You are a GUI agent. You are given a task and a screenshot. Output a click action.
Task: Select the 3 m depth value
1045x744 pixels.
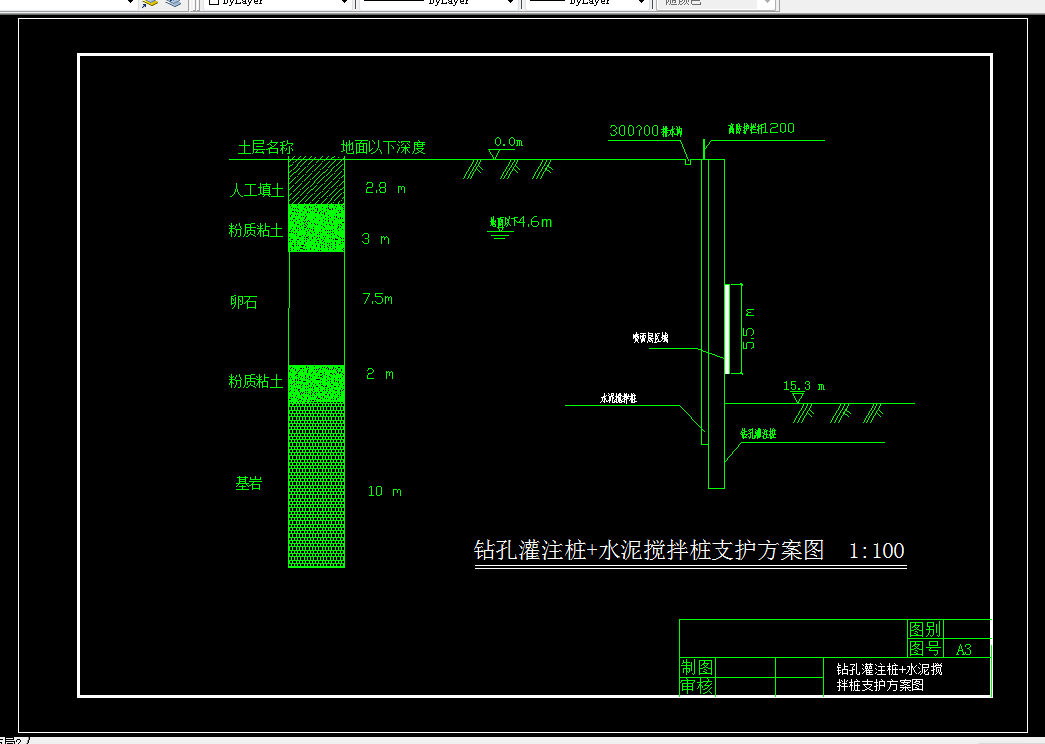(x=375, y=239)
